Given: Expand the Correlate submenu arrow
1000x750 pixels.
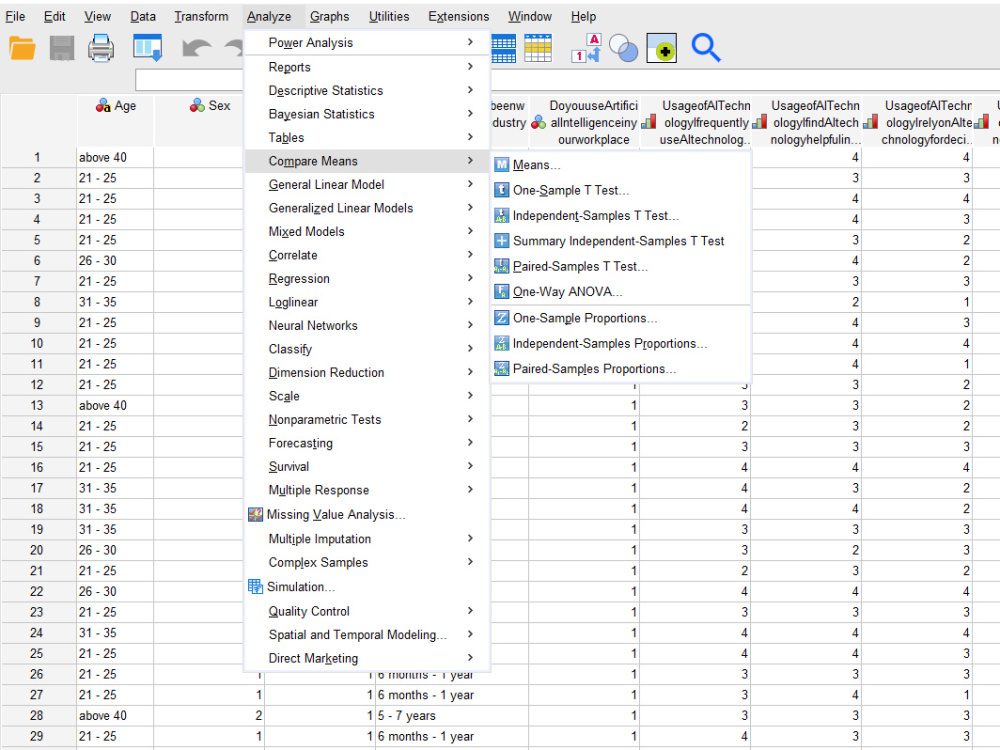Looking at the screenshot, I should point(470,254).
